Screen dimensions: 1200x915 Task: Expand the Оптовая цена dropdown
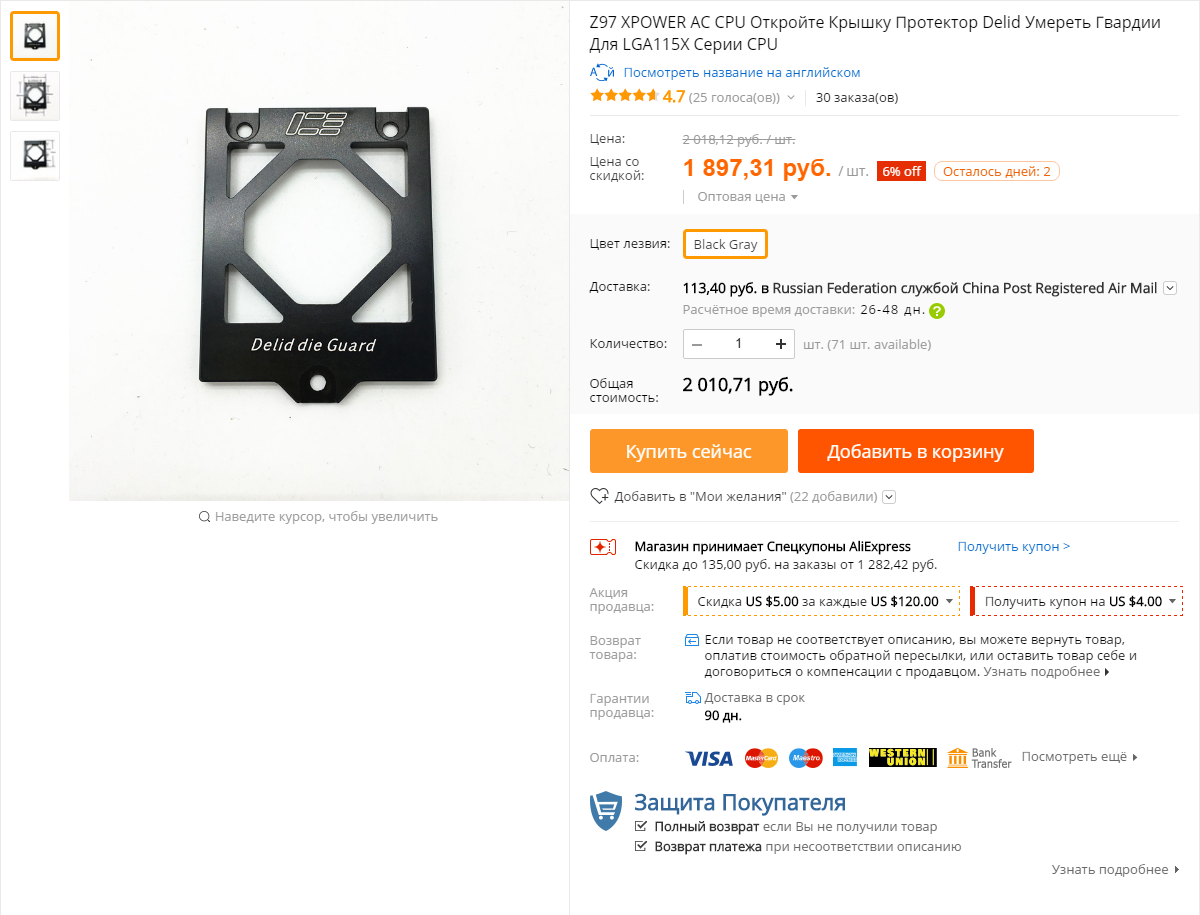click(x=747, y=197)
